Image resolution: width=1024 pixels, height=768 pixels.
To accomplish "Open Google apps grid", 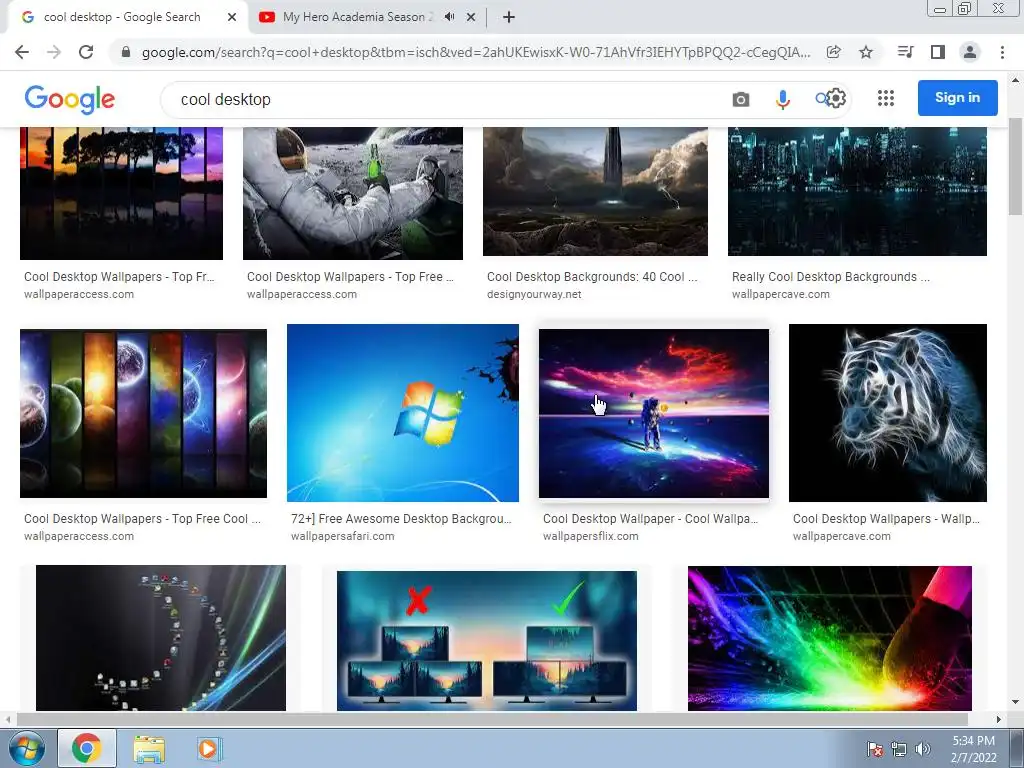I will 886,98.
